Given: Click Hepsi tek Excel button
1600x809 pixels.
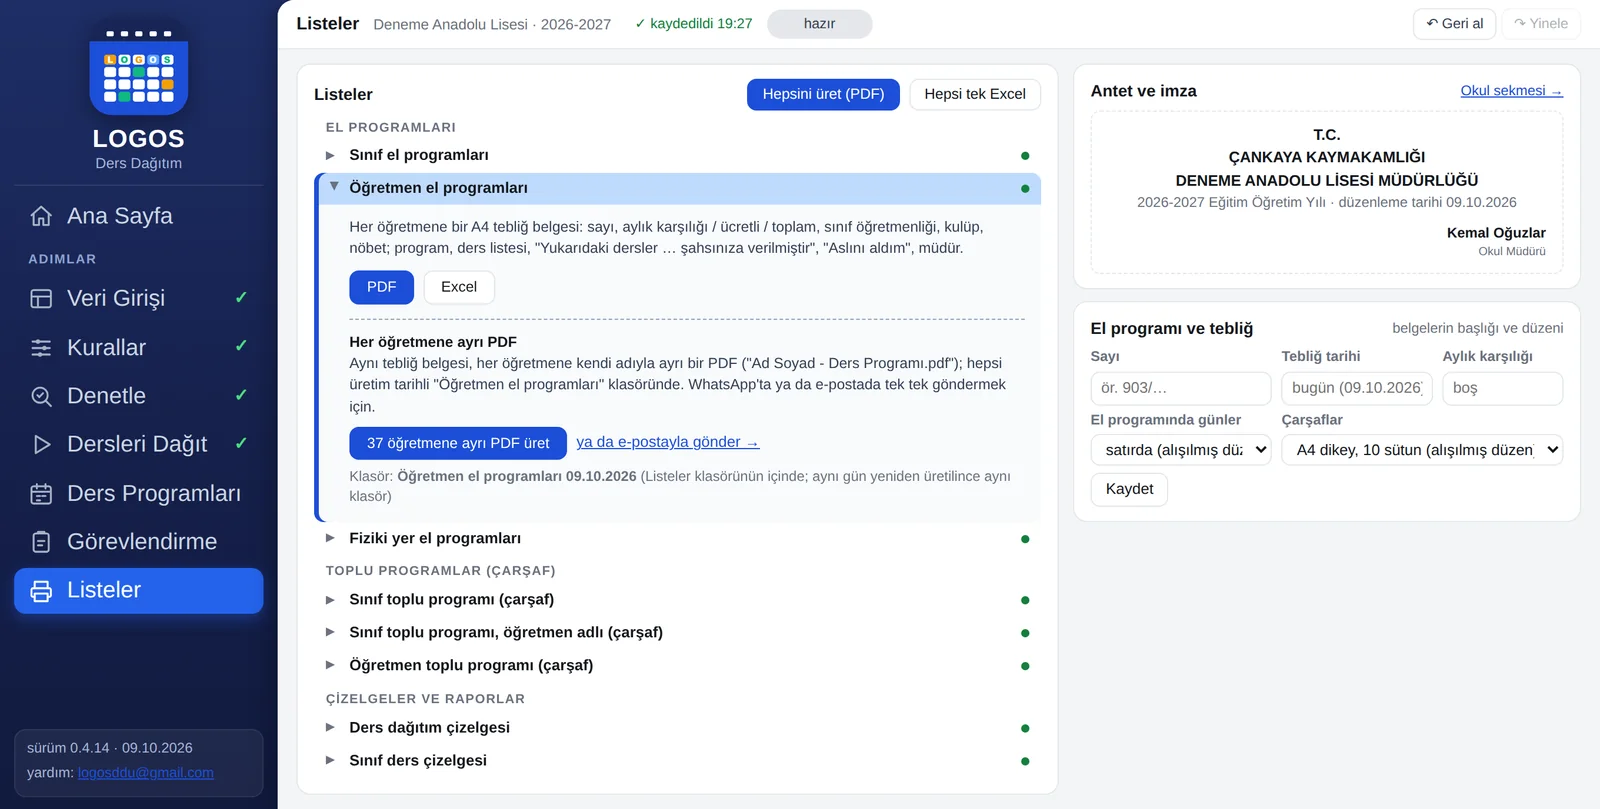Looking at the screenshot, I should point(975,94).
